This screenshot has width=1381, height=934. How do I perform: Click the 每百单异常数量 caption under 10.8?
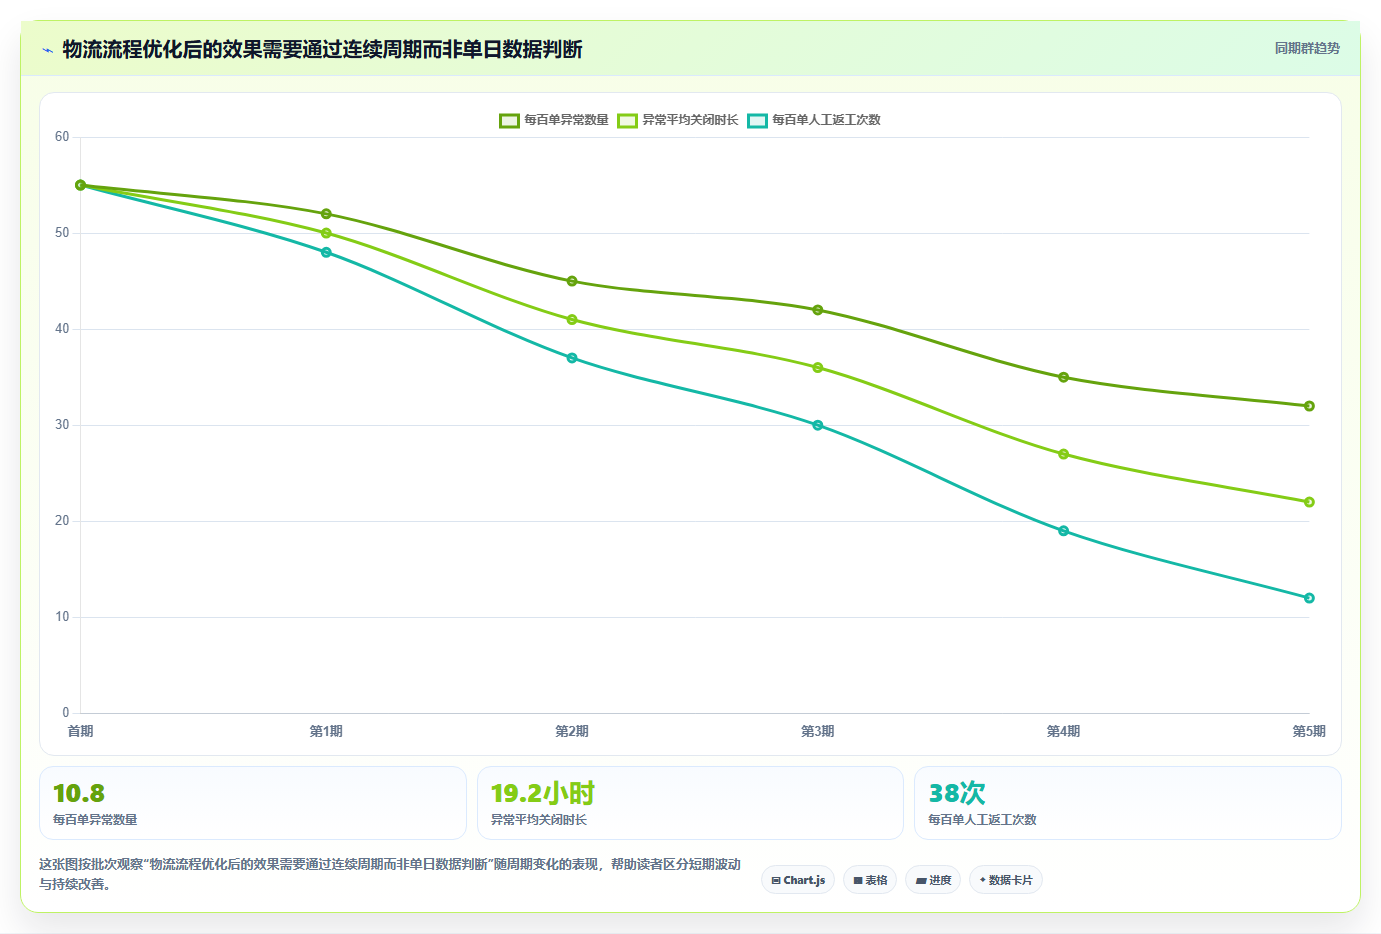pyautogui.click(x=95, y=820)
